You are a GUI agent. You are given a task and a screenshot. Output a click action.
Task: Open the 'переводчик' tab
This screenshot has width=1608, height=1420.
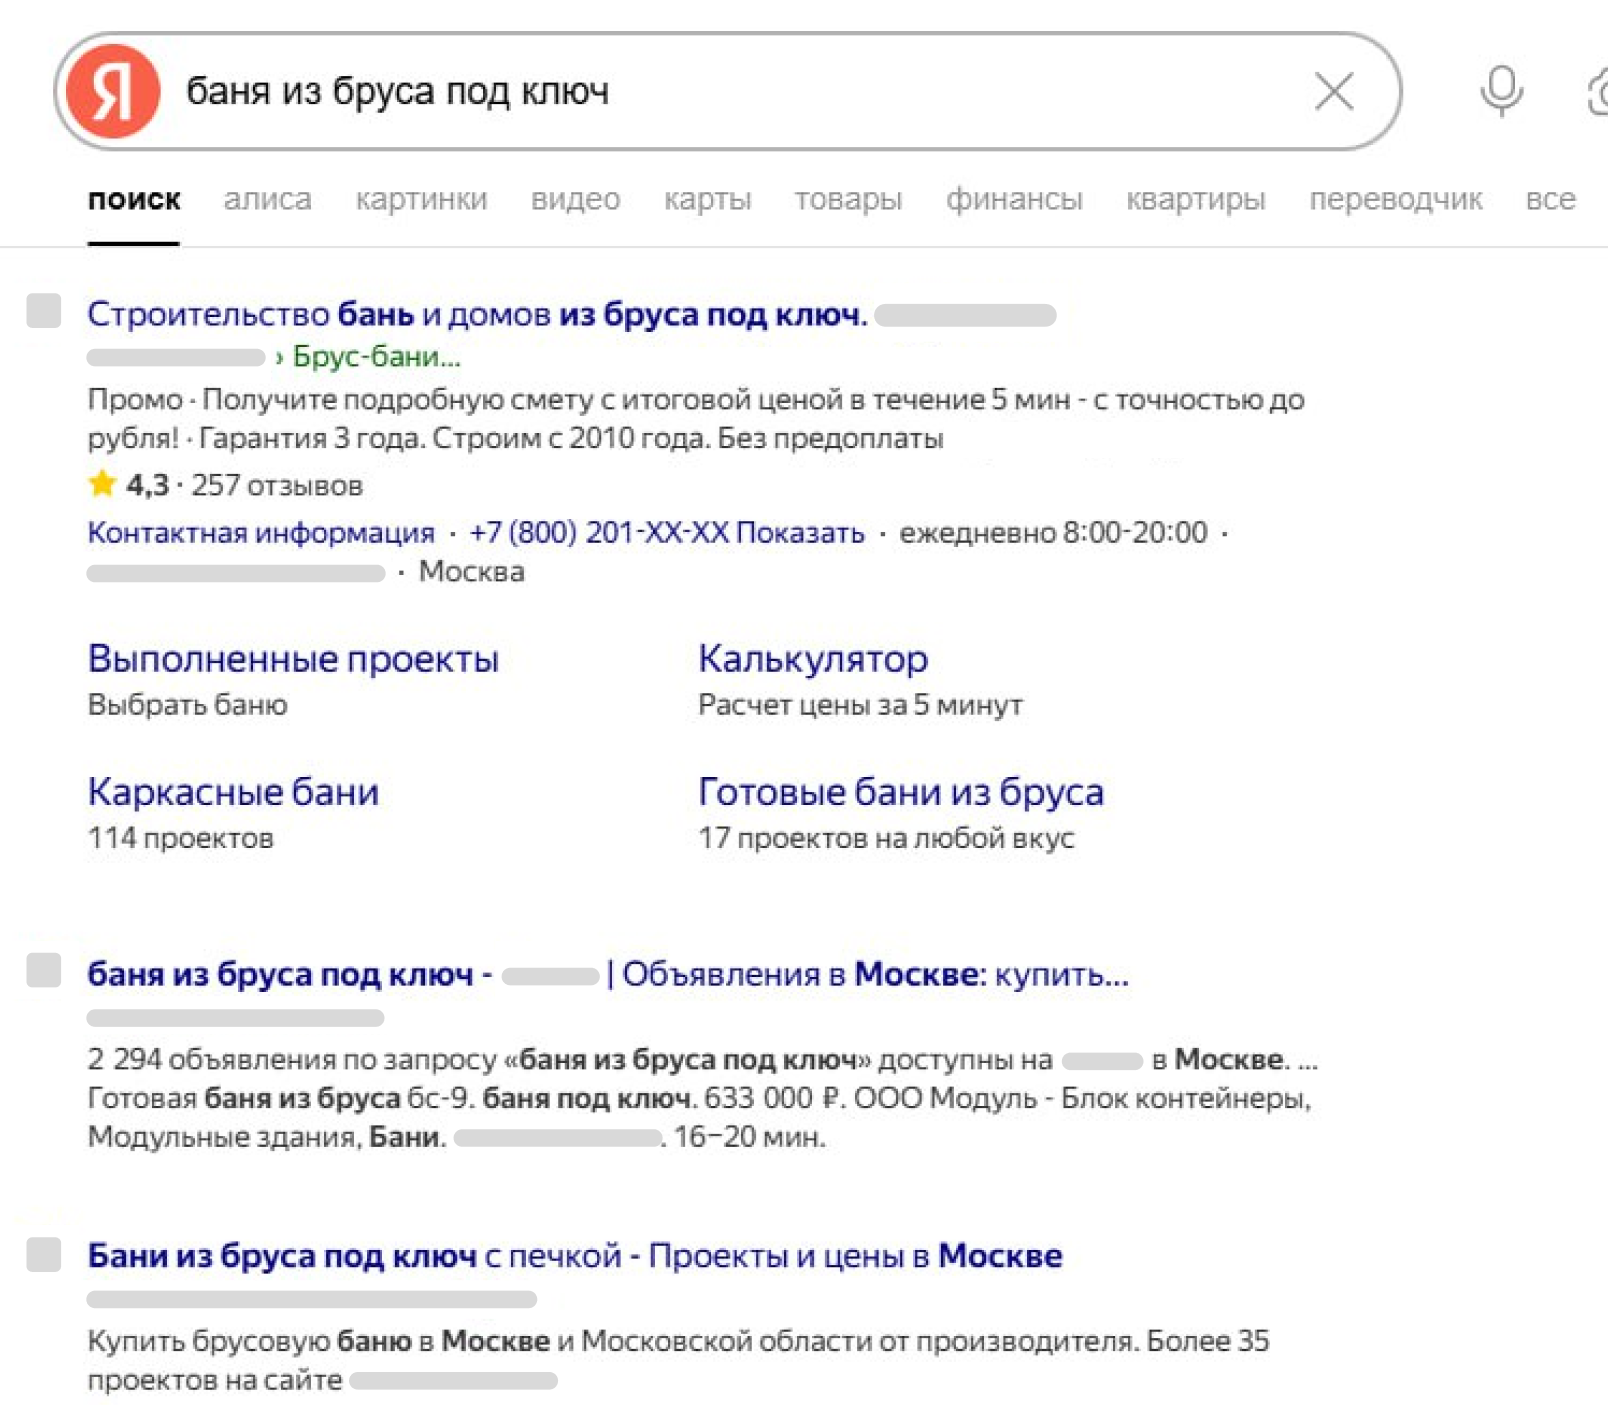coord(1395,199)
